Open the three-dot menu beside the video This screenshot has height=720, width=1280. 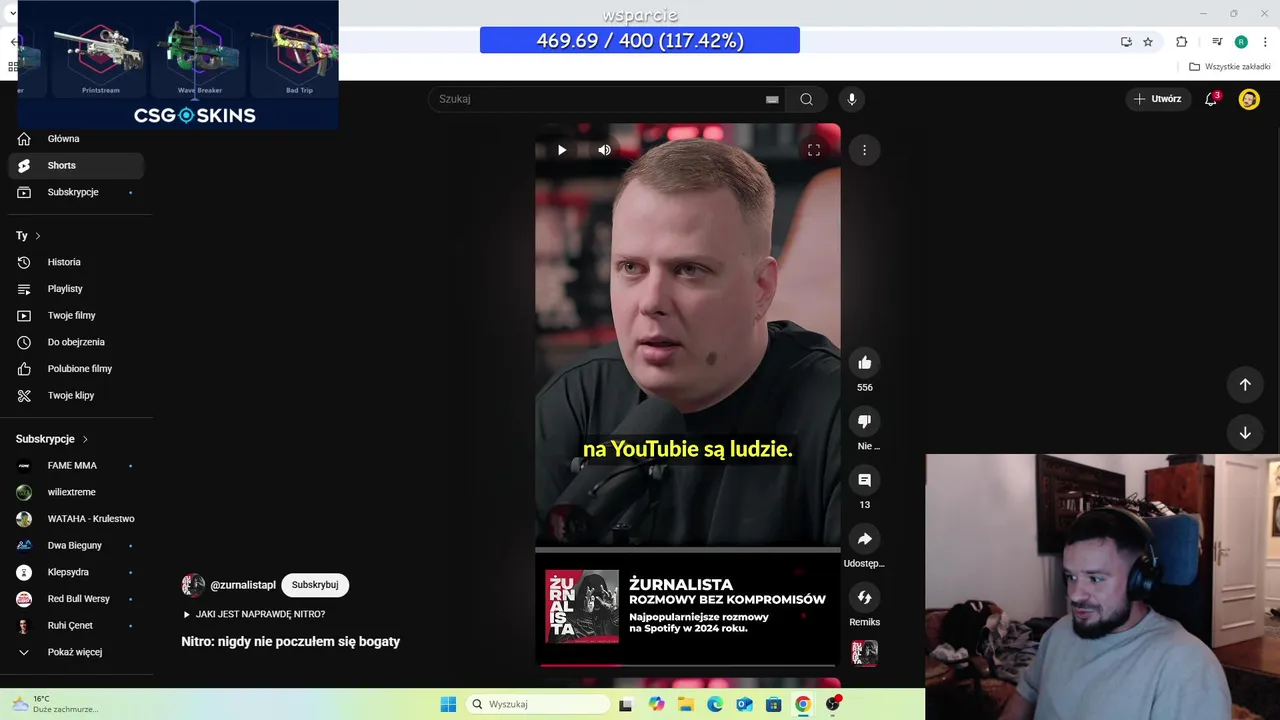point(864,150)
